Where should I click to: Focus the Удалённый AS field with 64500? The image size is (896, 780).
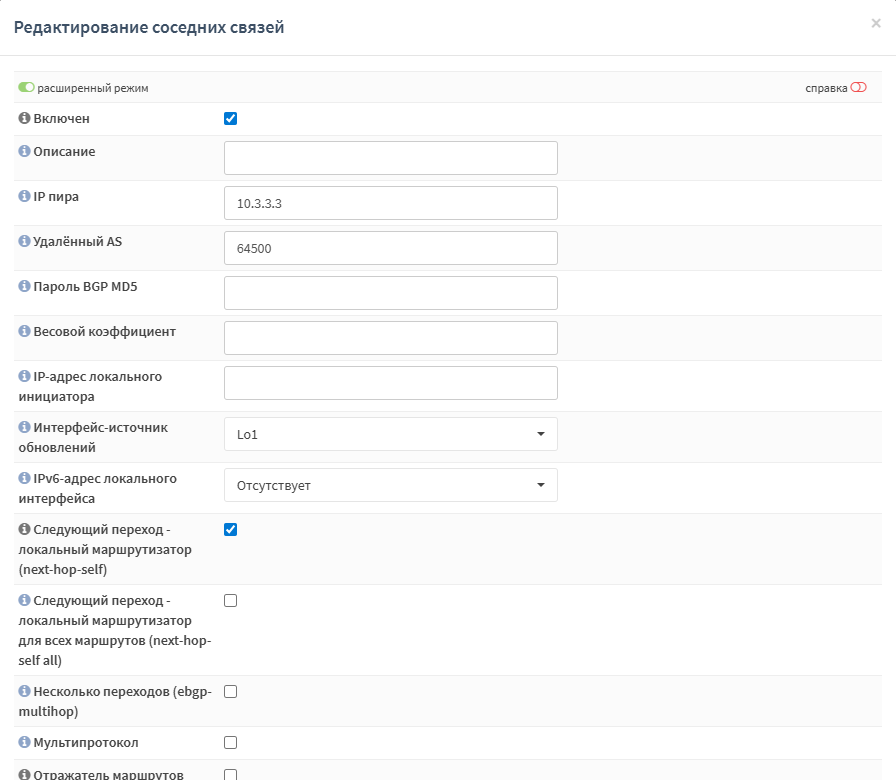(390, 248)
